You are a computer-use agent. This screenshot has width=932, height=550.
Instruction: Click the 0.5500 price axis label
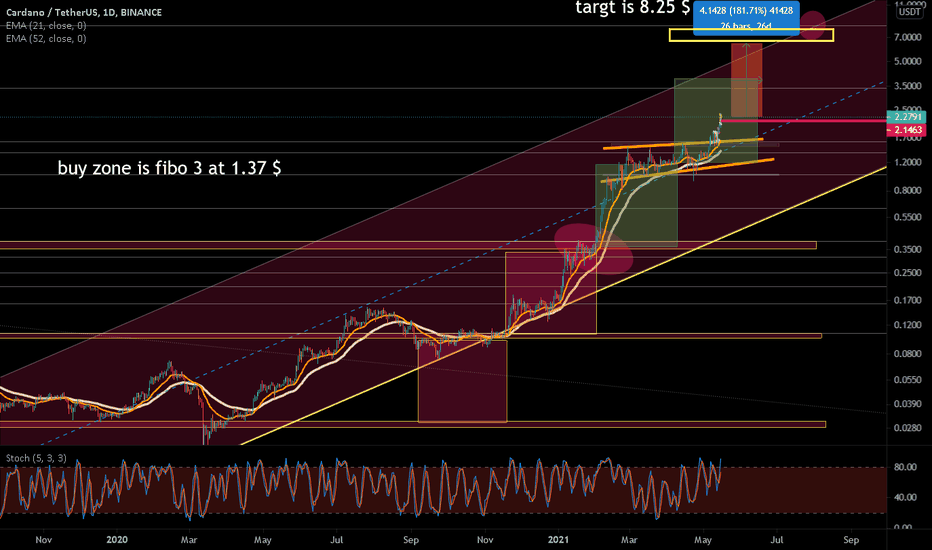[907, 218]
